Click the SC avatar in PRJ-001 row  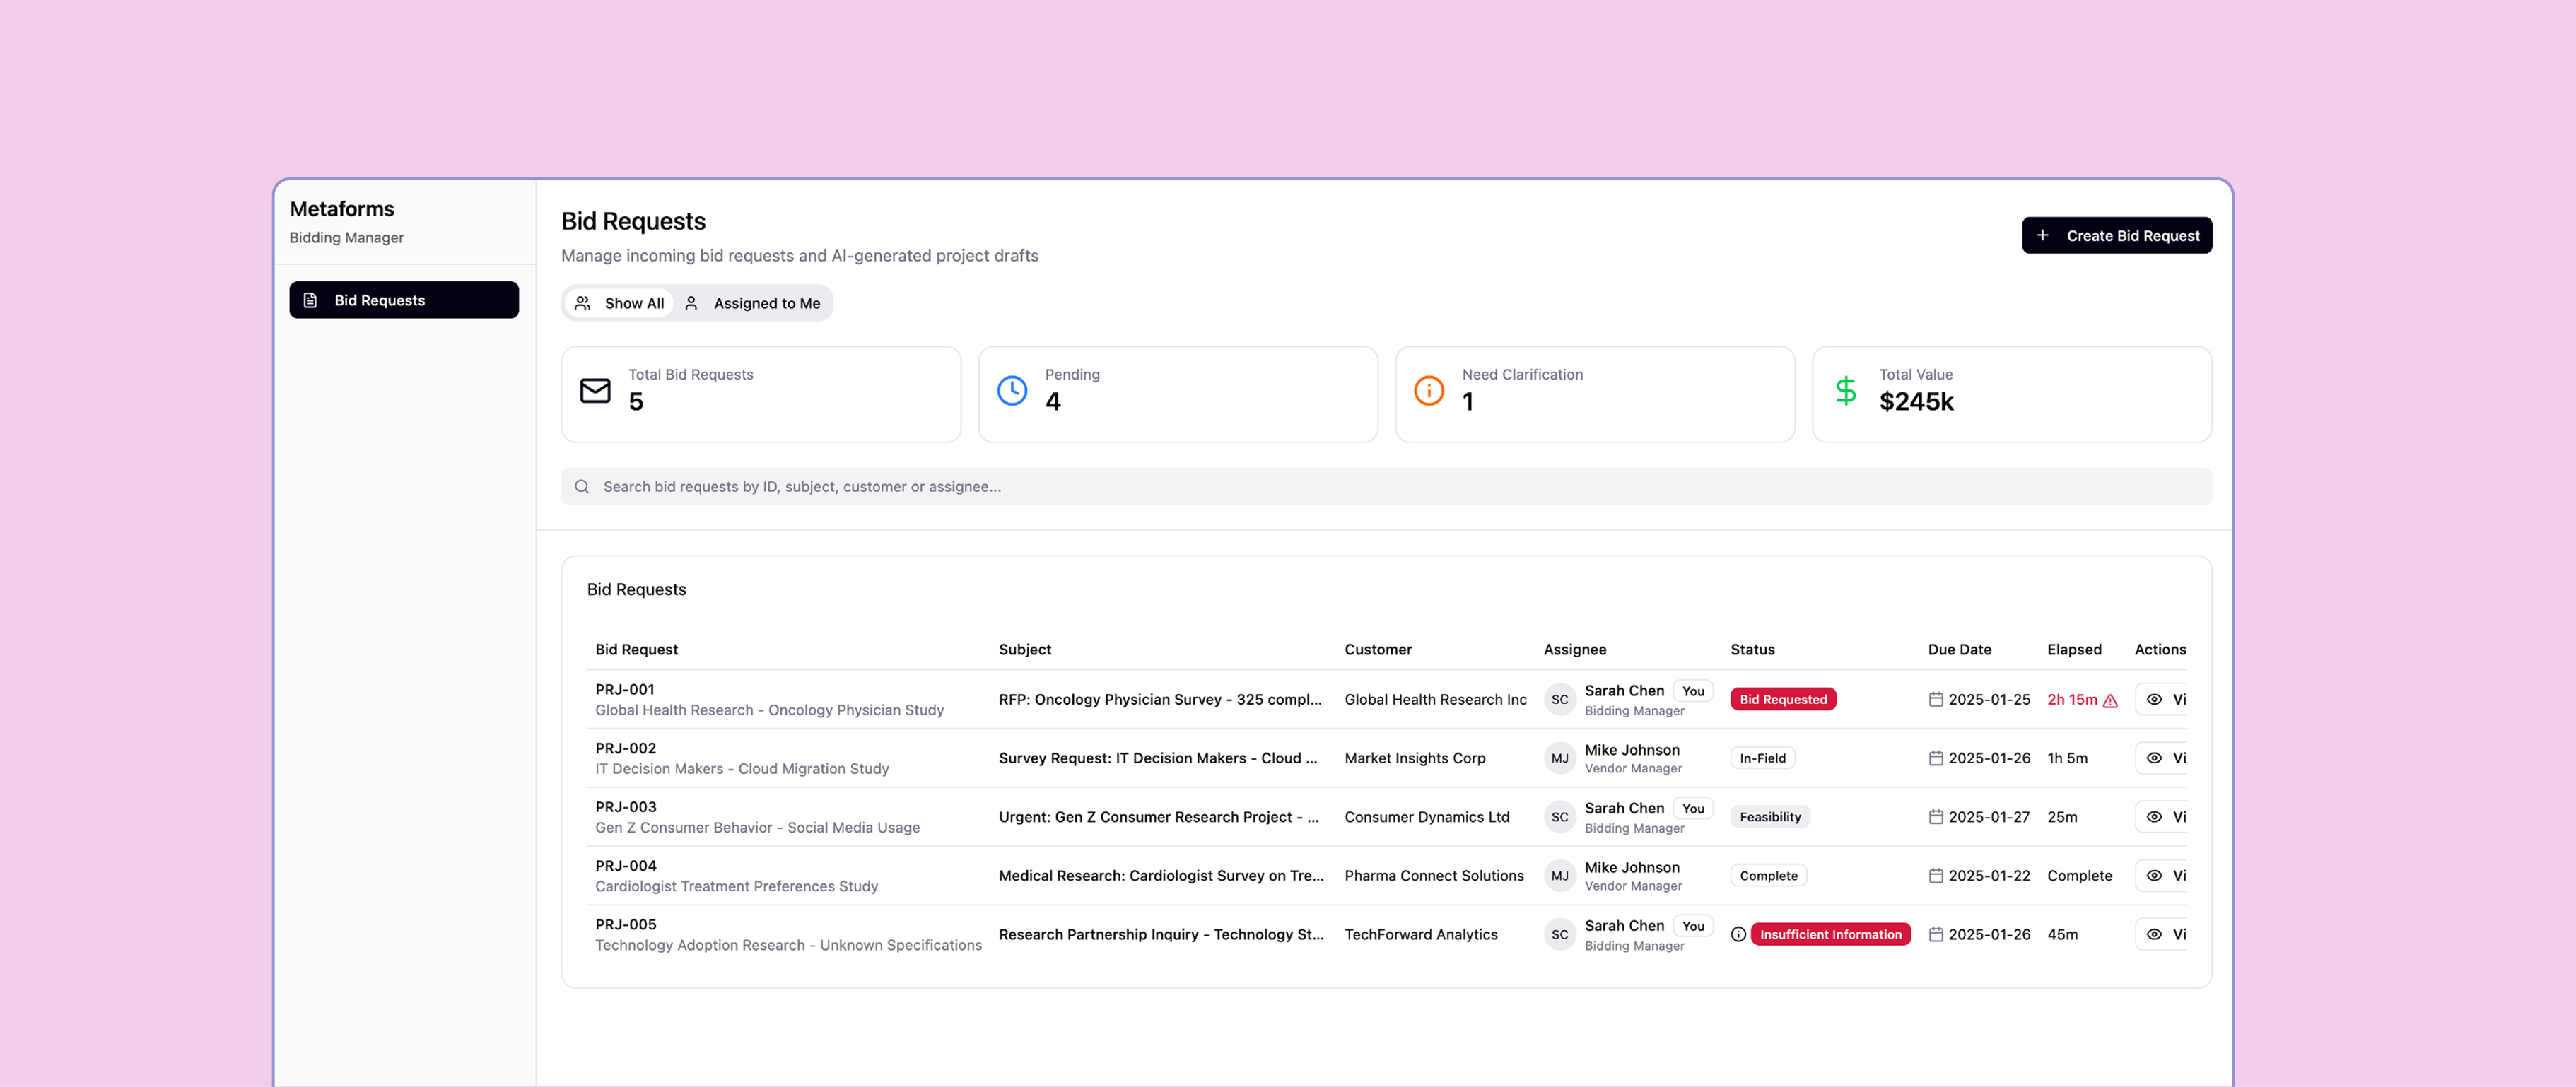[x=1559, y=699]
